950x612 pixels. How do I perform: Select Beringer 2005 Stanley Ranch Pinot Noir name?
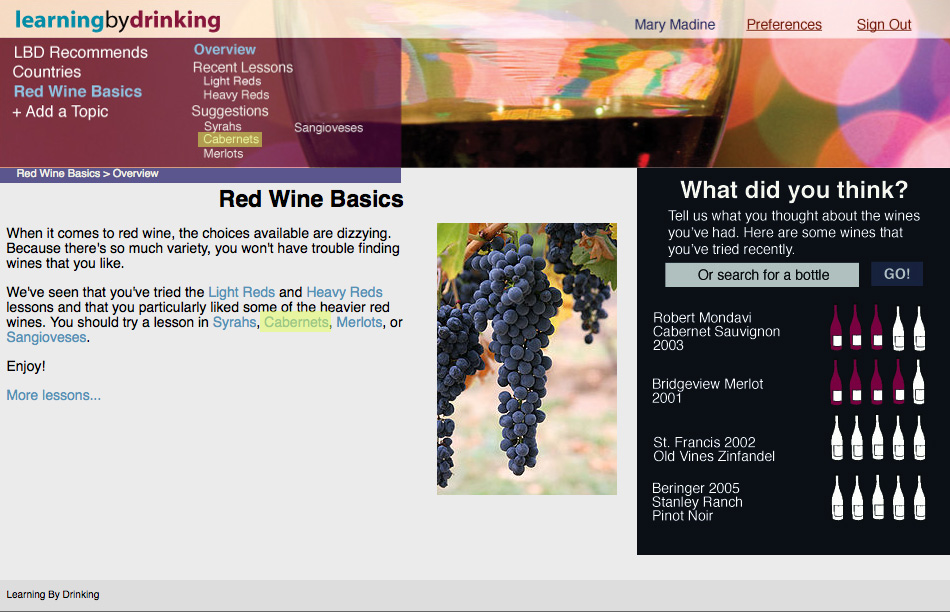[697, 502]
